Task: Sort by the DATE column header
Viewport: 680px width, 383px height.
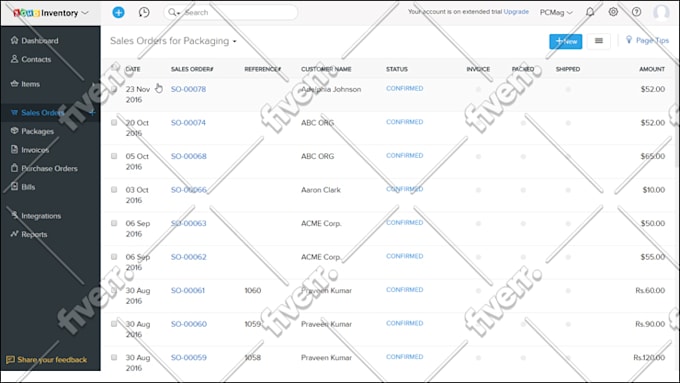Action: click(133, 69)
